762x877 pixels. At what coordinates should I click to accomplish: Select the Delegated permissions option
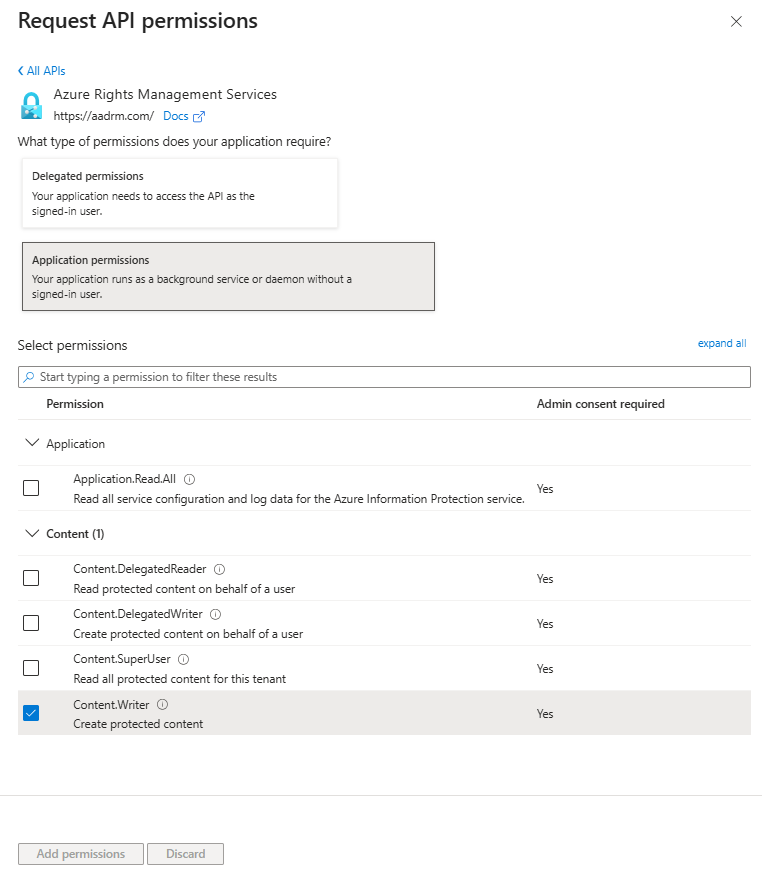pos(180,193)
